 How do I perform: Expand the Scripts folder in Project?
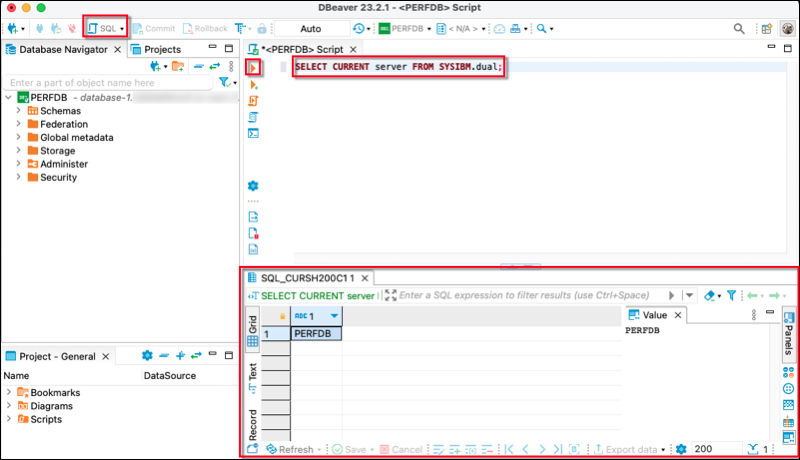coord(10,419)
